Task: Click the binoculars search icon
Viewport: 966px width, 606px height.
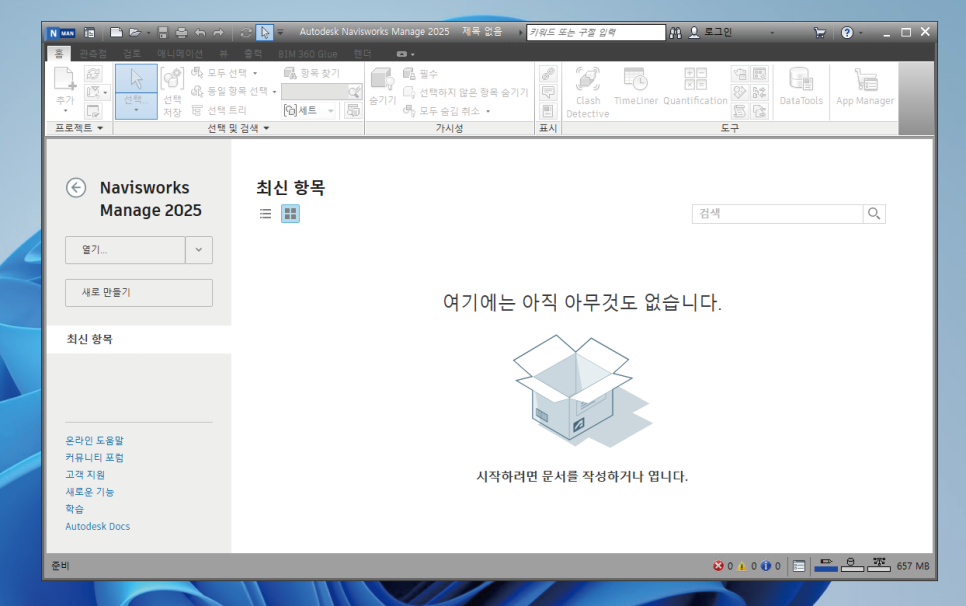Action: (x=676, y=32)
